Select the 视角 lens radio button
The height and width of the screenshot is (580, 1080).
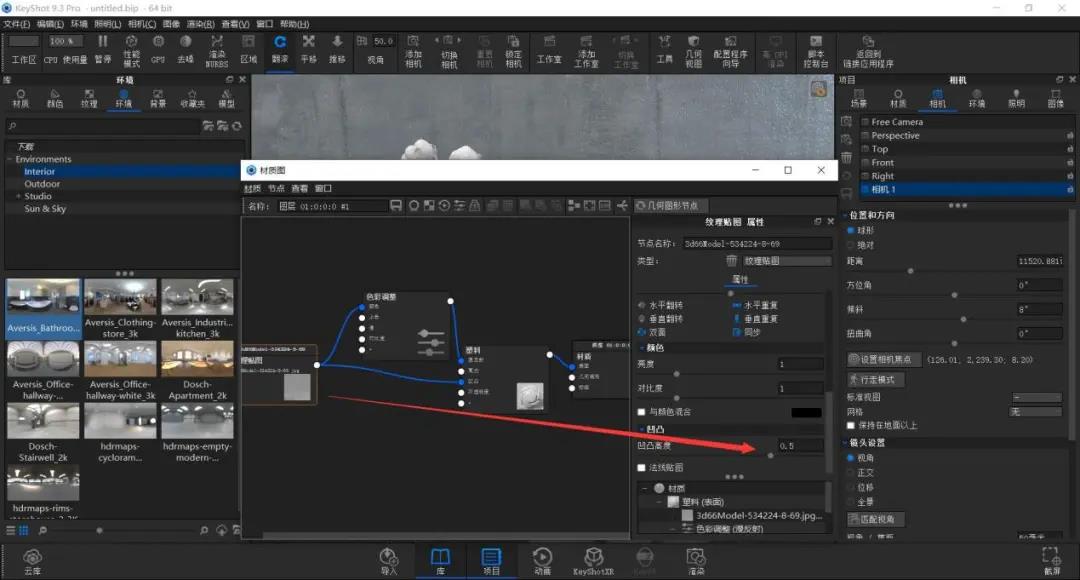pyautogui.click(x=851, y=458)
